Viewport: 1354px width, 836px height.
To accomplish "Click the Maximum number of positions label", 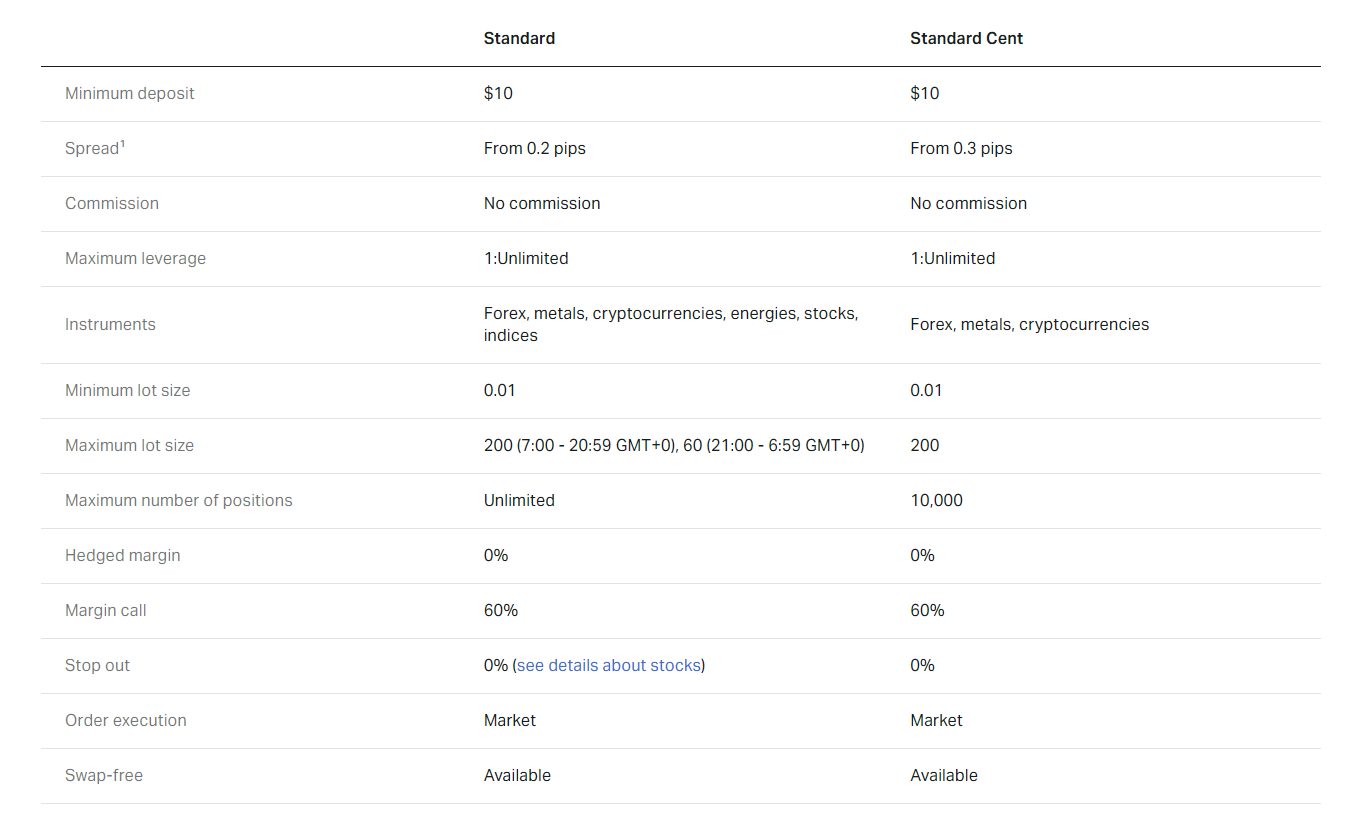I will tap(178, 500).
